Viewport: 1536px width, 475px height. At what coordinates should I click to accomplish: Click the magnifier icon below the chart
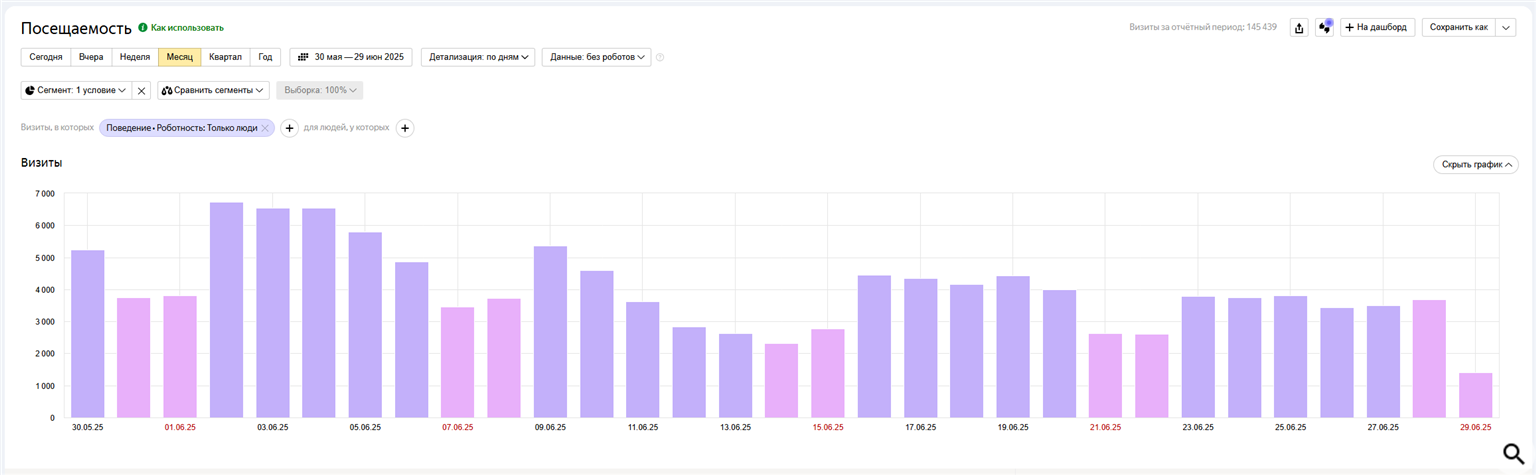click(1513, 454)
